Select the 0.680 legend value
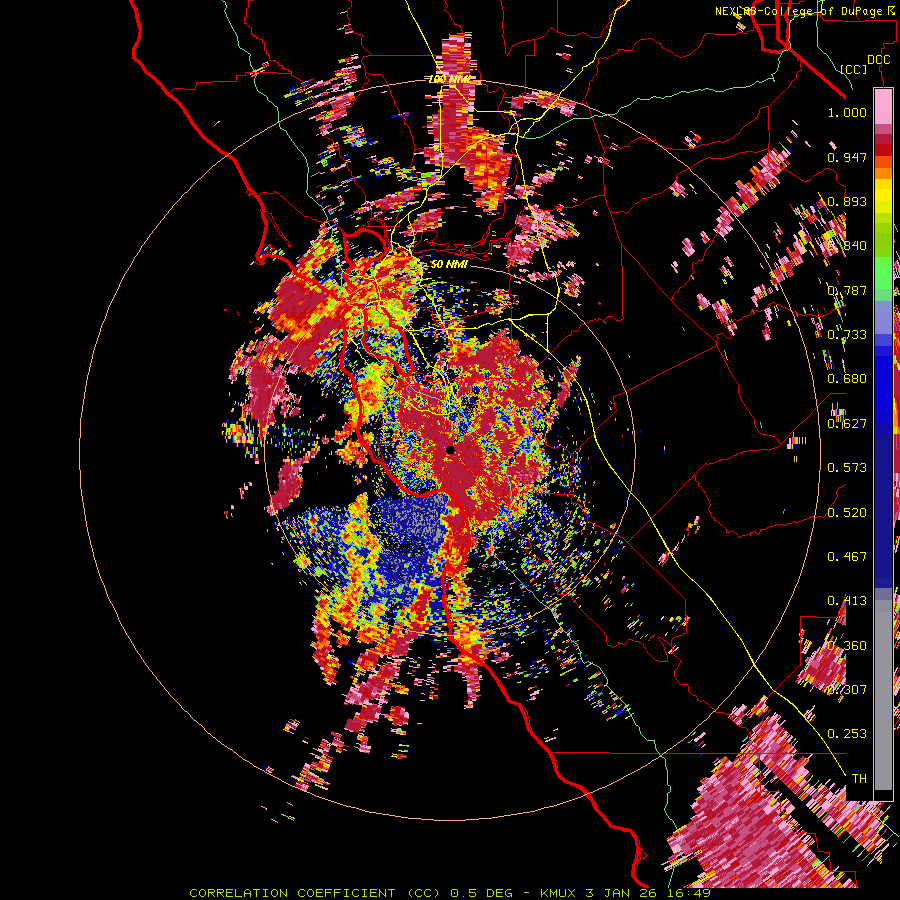 point(847,379)
